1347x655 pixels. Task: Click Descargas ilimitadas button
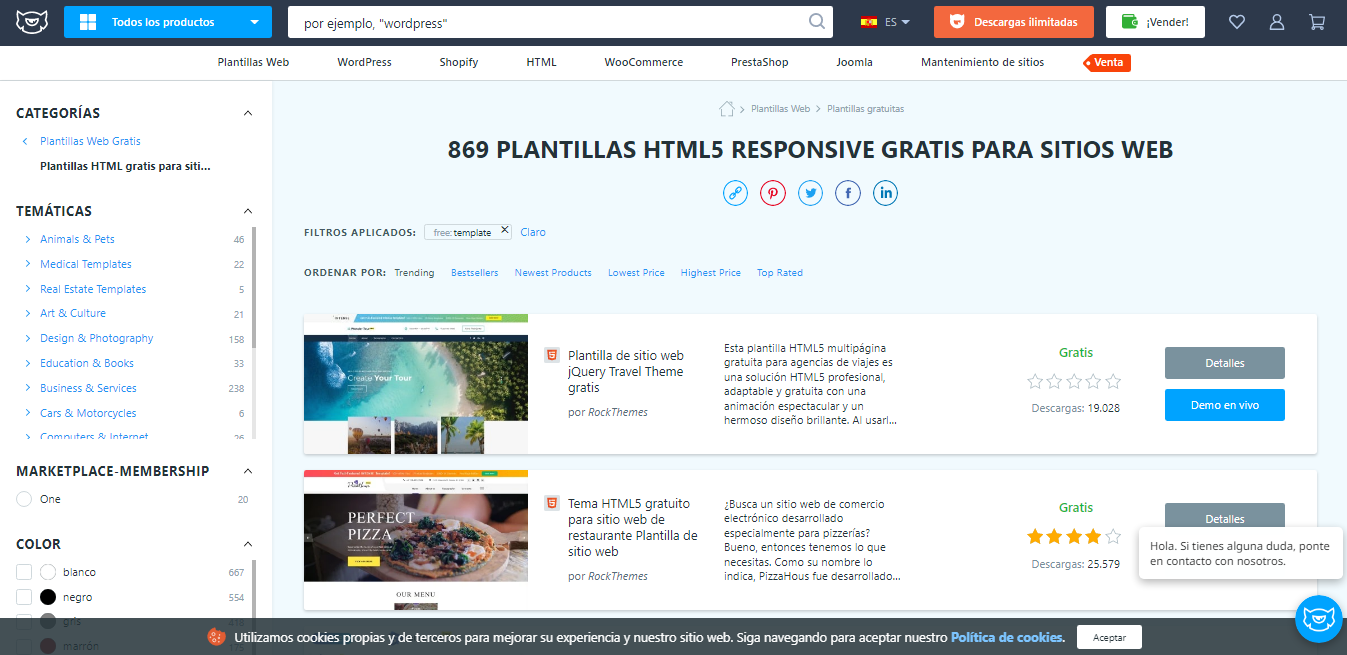click(1016, 22)
